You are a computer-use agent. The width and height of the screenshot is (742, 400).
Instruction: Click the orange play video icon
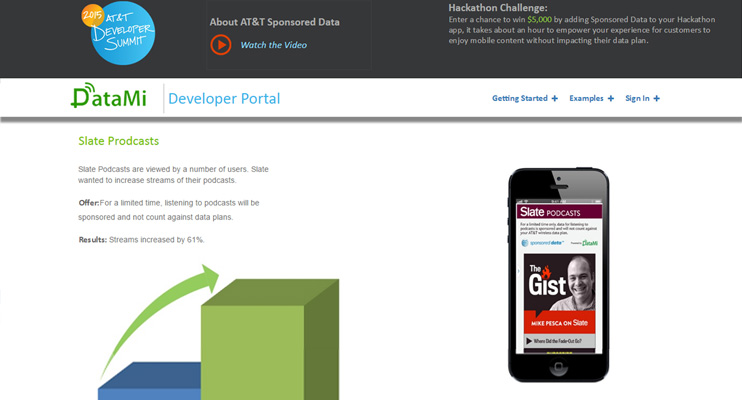[221, 45]
